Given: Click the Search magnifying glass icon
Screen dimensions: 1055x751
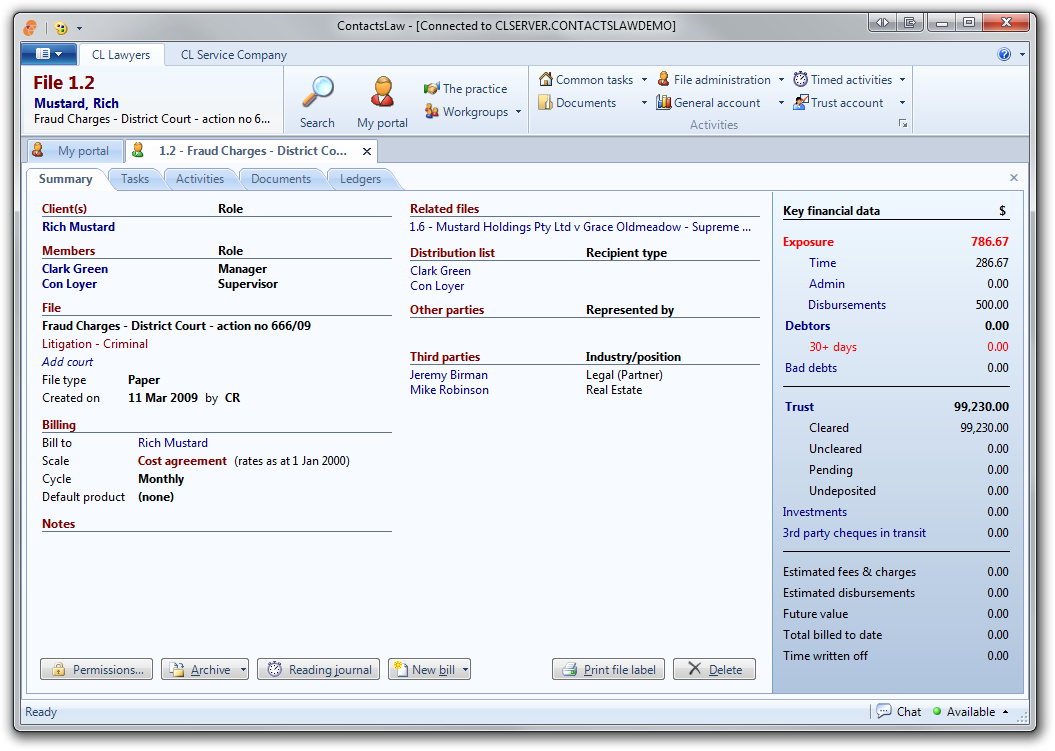Looking at the screenshot, I should pos(317,92).
